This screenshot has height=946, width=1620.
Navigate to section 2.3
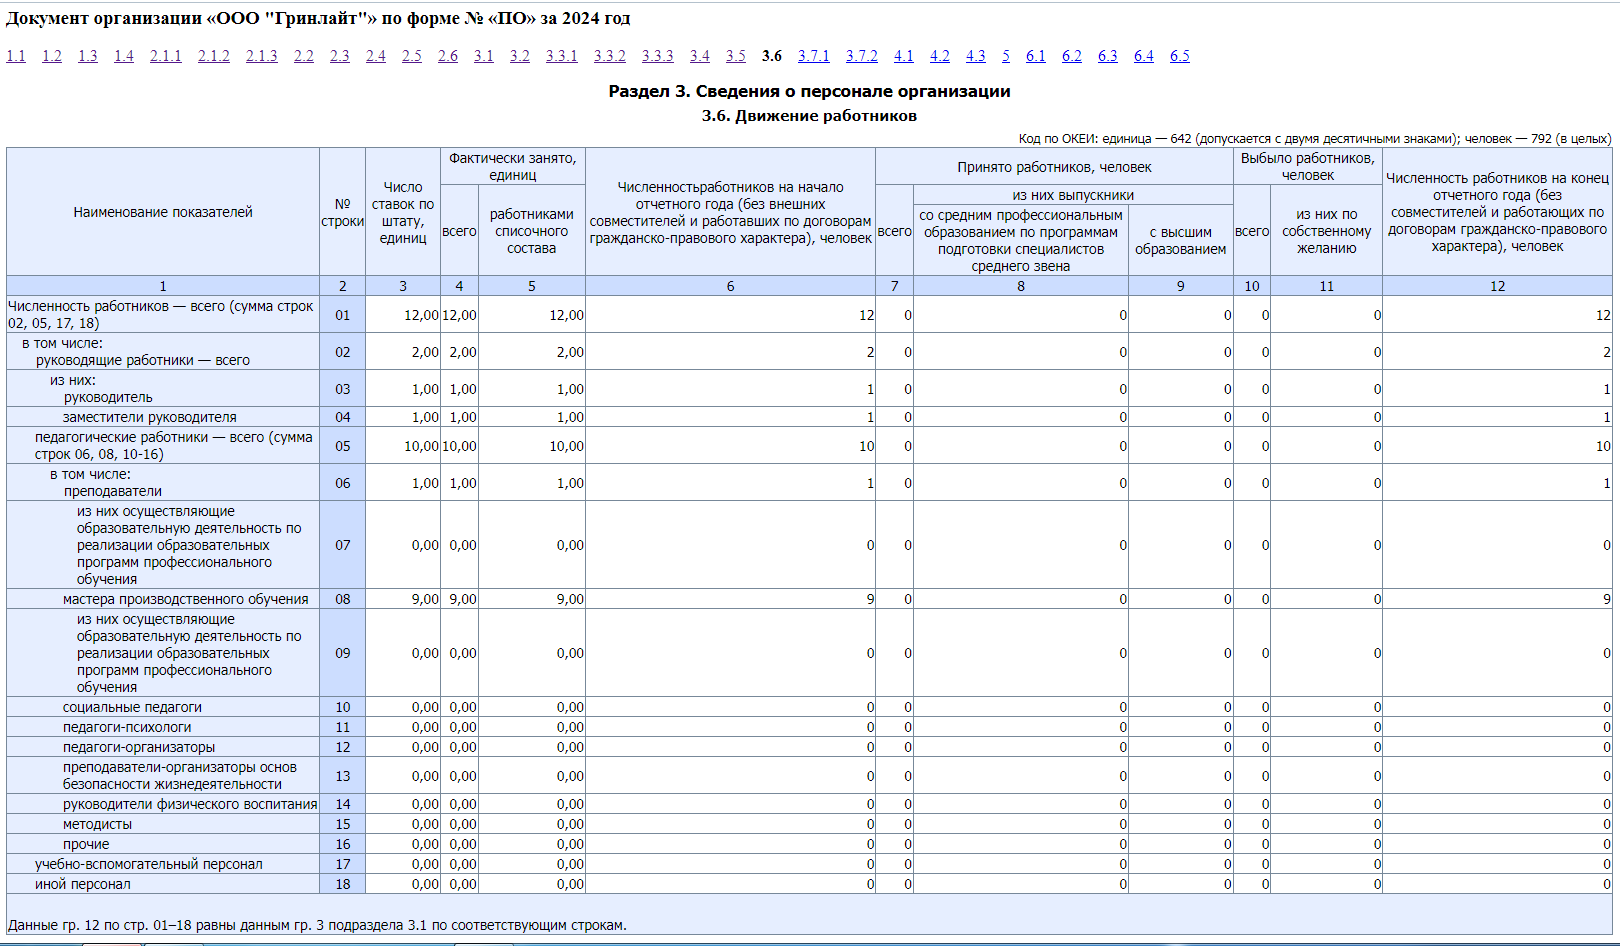(340, 56)
